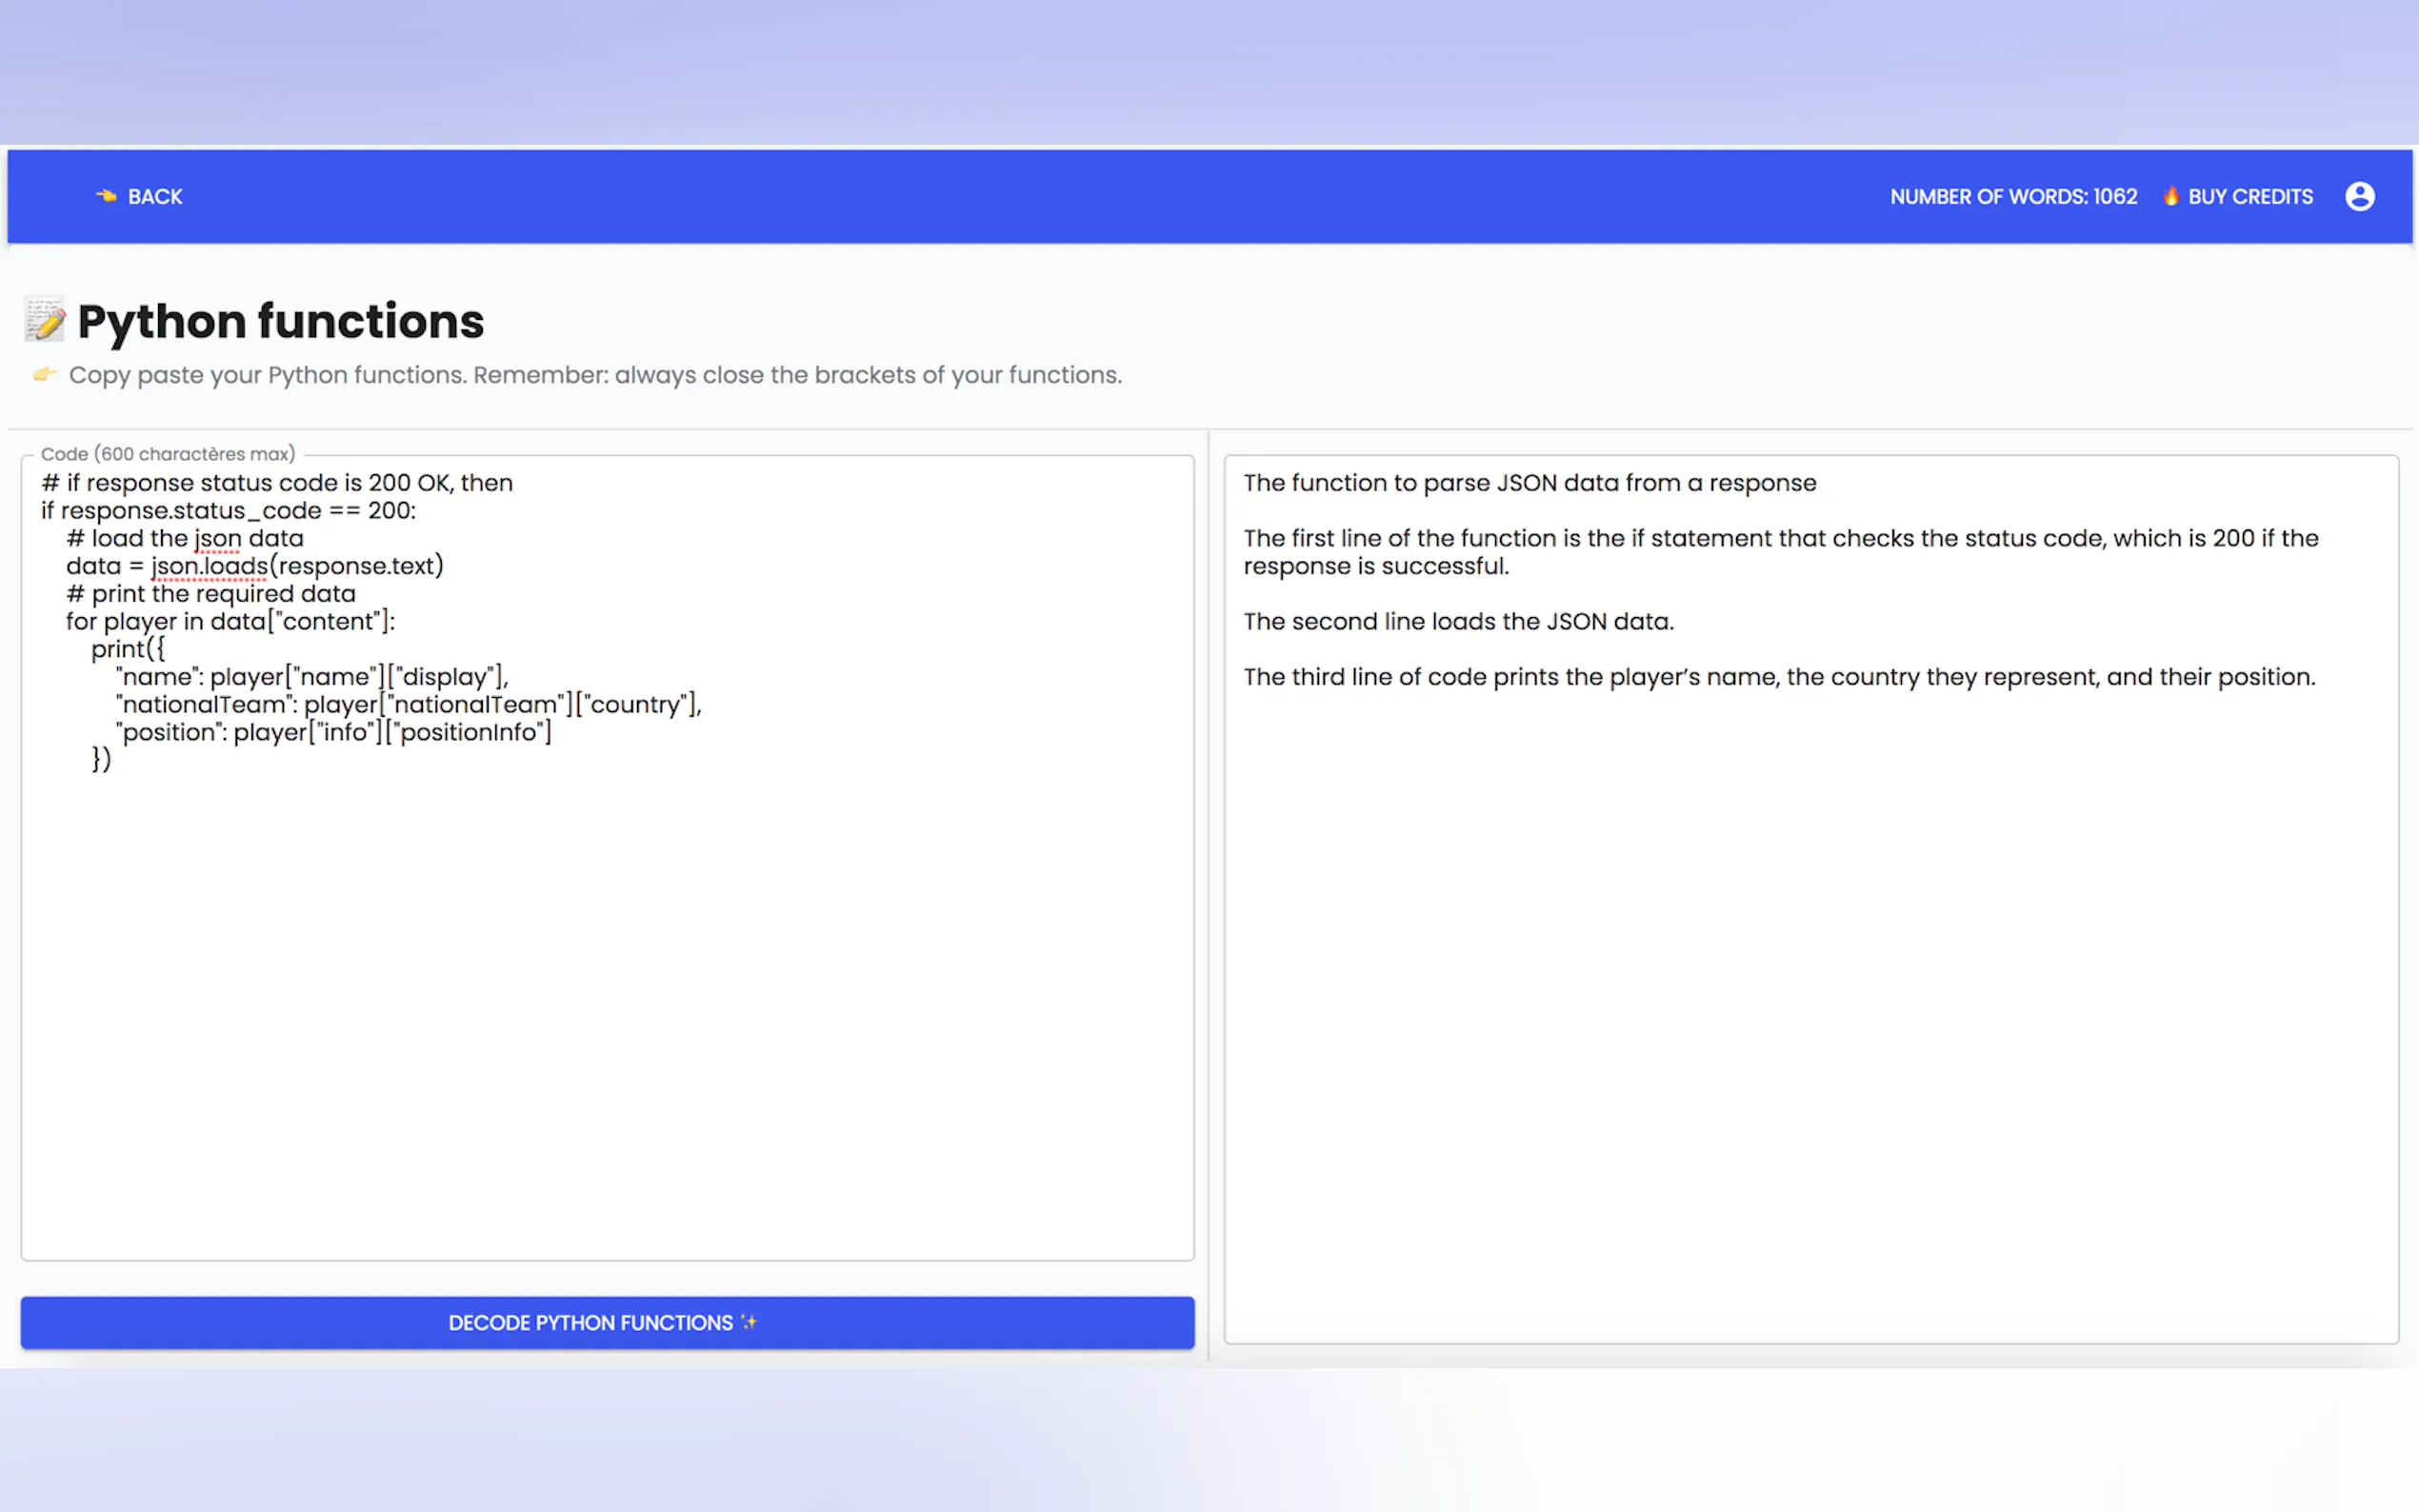Click inside the empty area of the code textarea
The image size is (2419, 1512).
click(x=607, y=1000)
